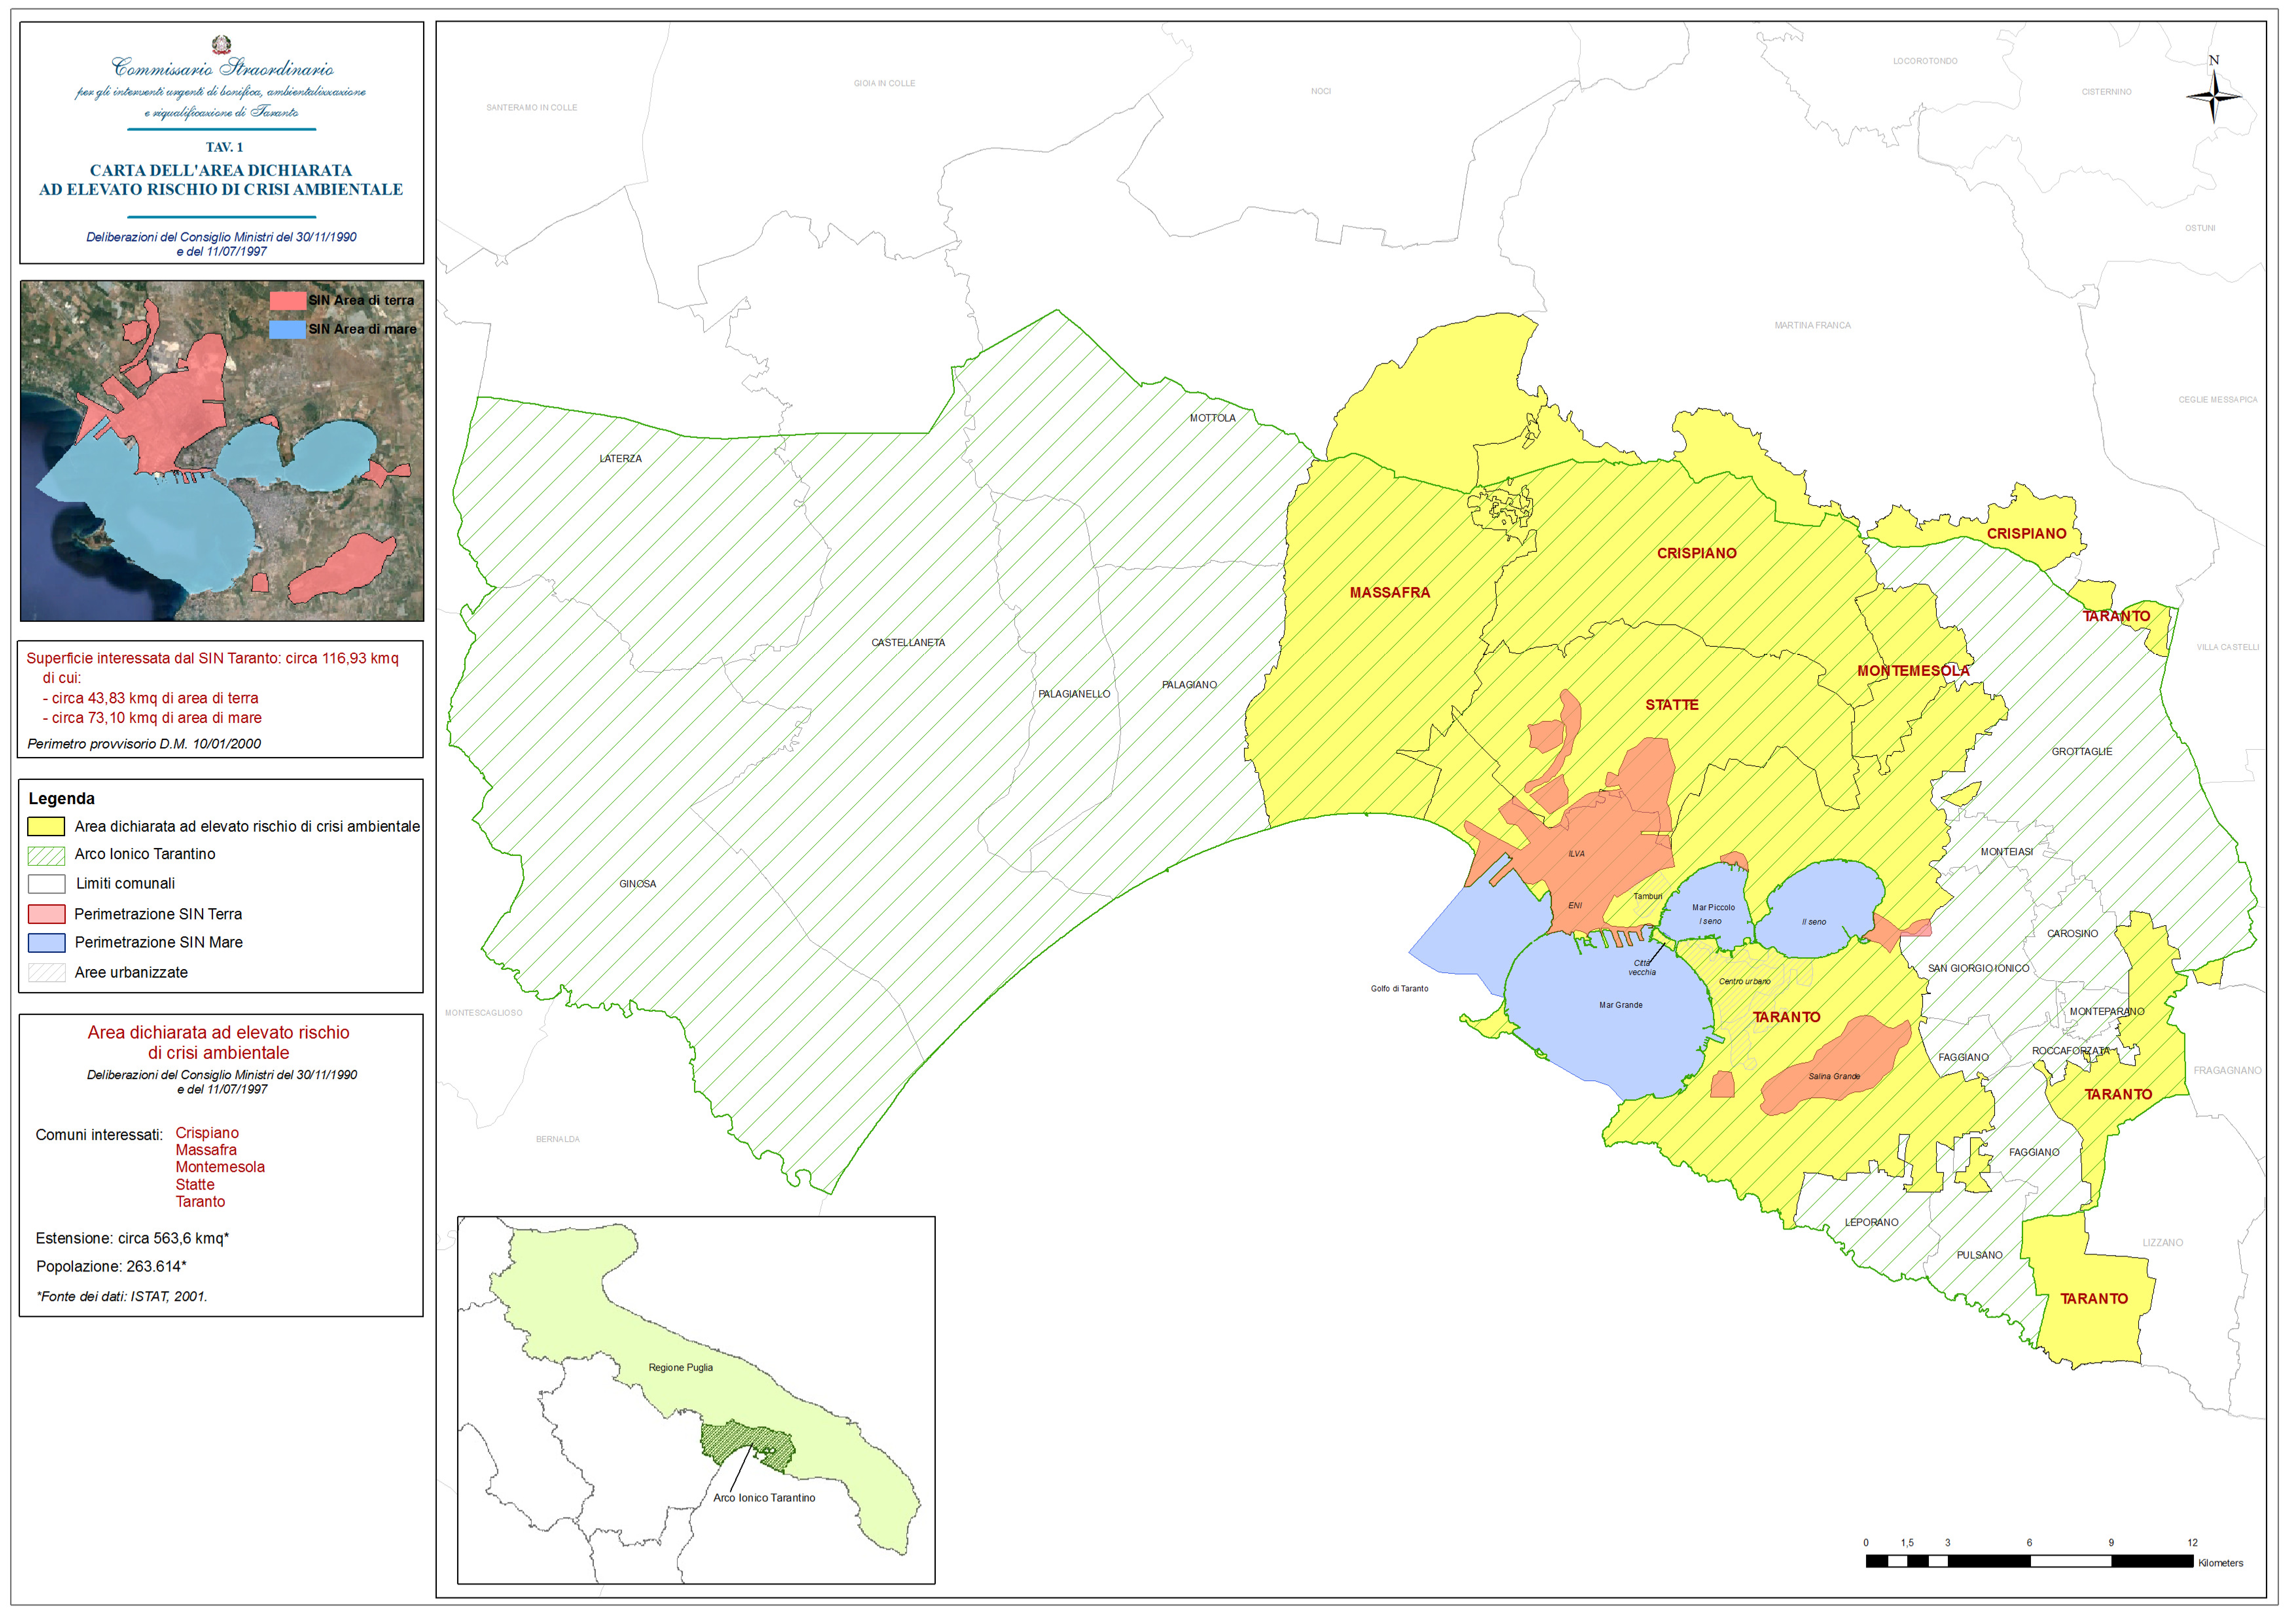The image size is (2296, 1624).
Task: Click the Salina Grande label
Action: pyautogui.click(x=1834, y=1077)
